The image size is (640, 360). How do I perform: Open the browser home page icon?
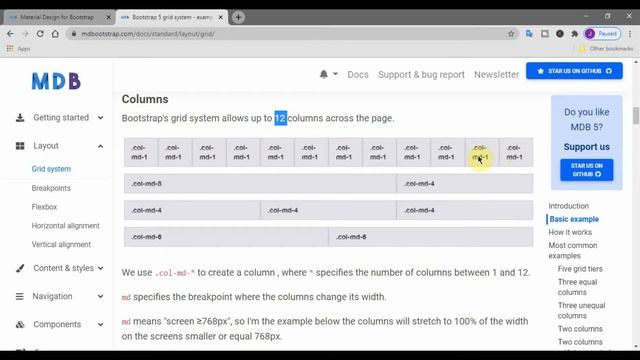tap(55, 34)
